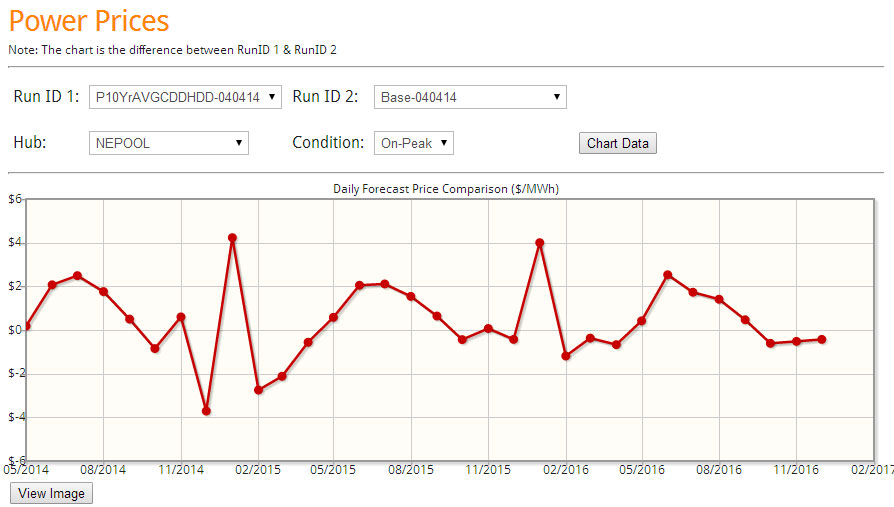
Task: Click the 08/2014 x-axis label
Action: [x=103, y=470]
